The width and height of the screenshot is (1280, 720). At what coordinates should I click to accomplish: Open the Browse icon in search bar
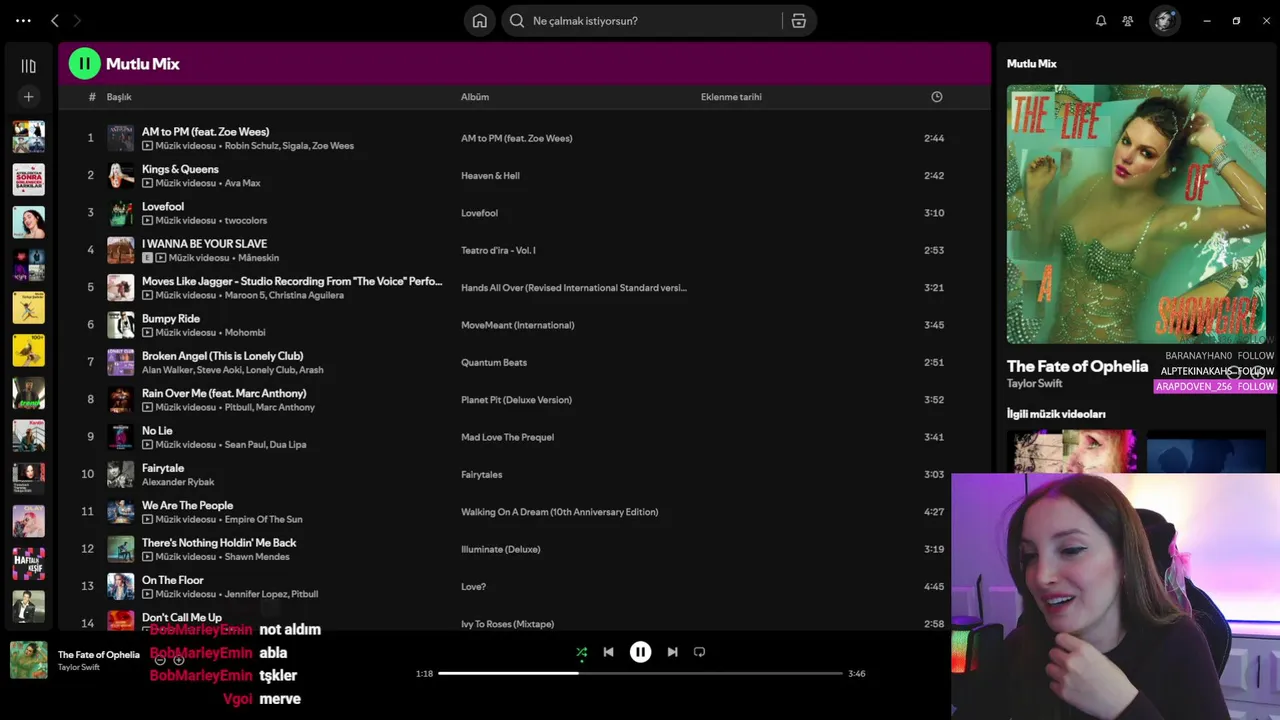click(x=799, y=21)
